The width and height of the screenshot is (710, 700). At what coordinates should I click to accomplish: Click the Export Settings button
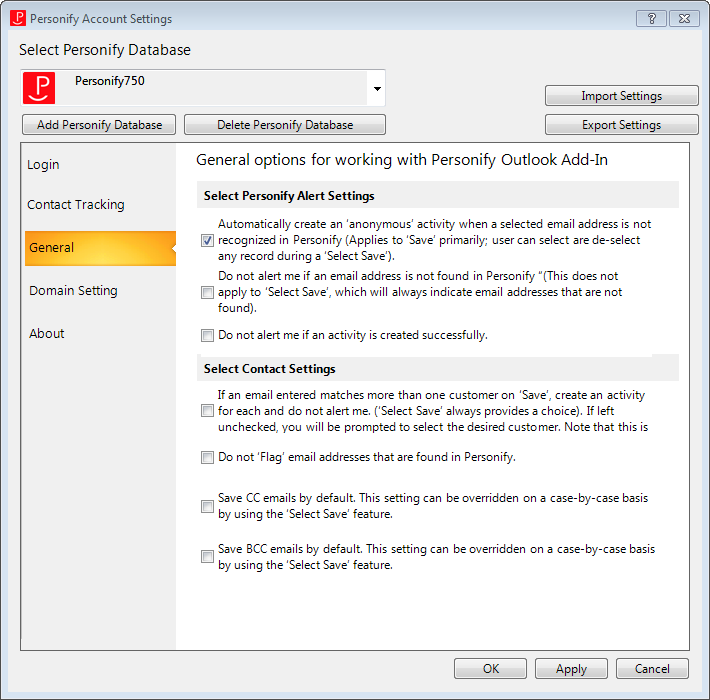[622, 125]
